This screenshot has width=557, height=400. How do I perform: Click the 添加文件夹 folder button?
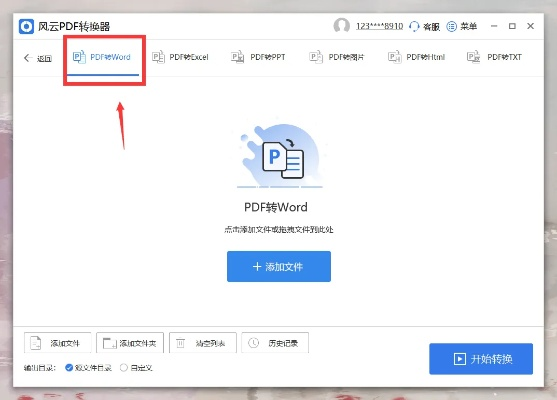click(130, 343)
